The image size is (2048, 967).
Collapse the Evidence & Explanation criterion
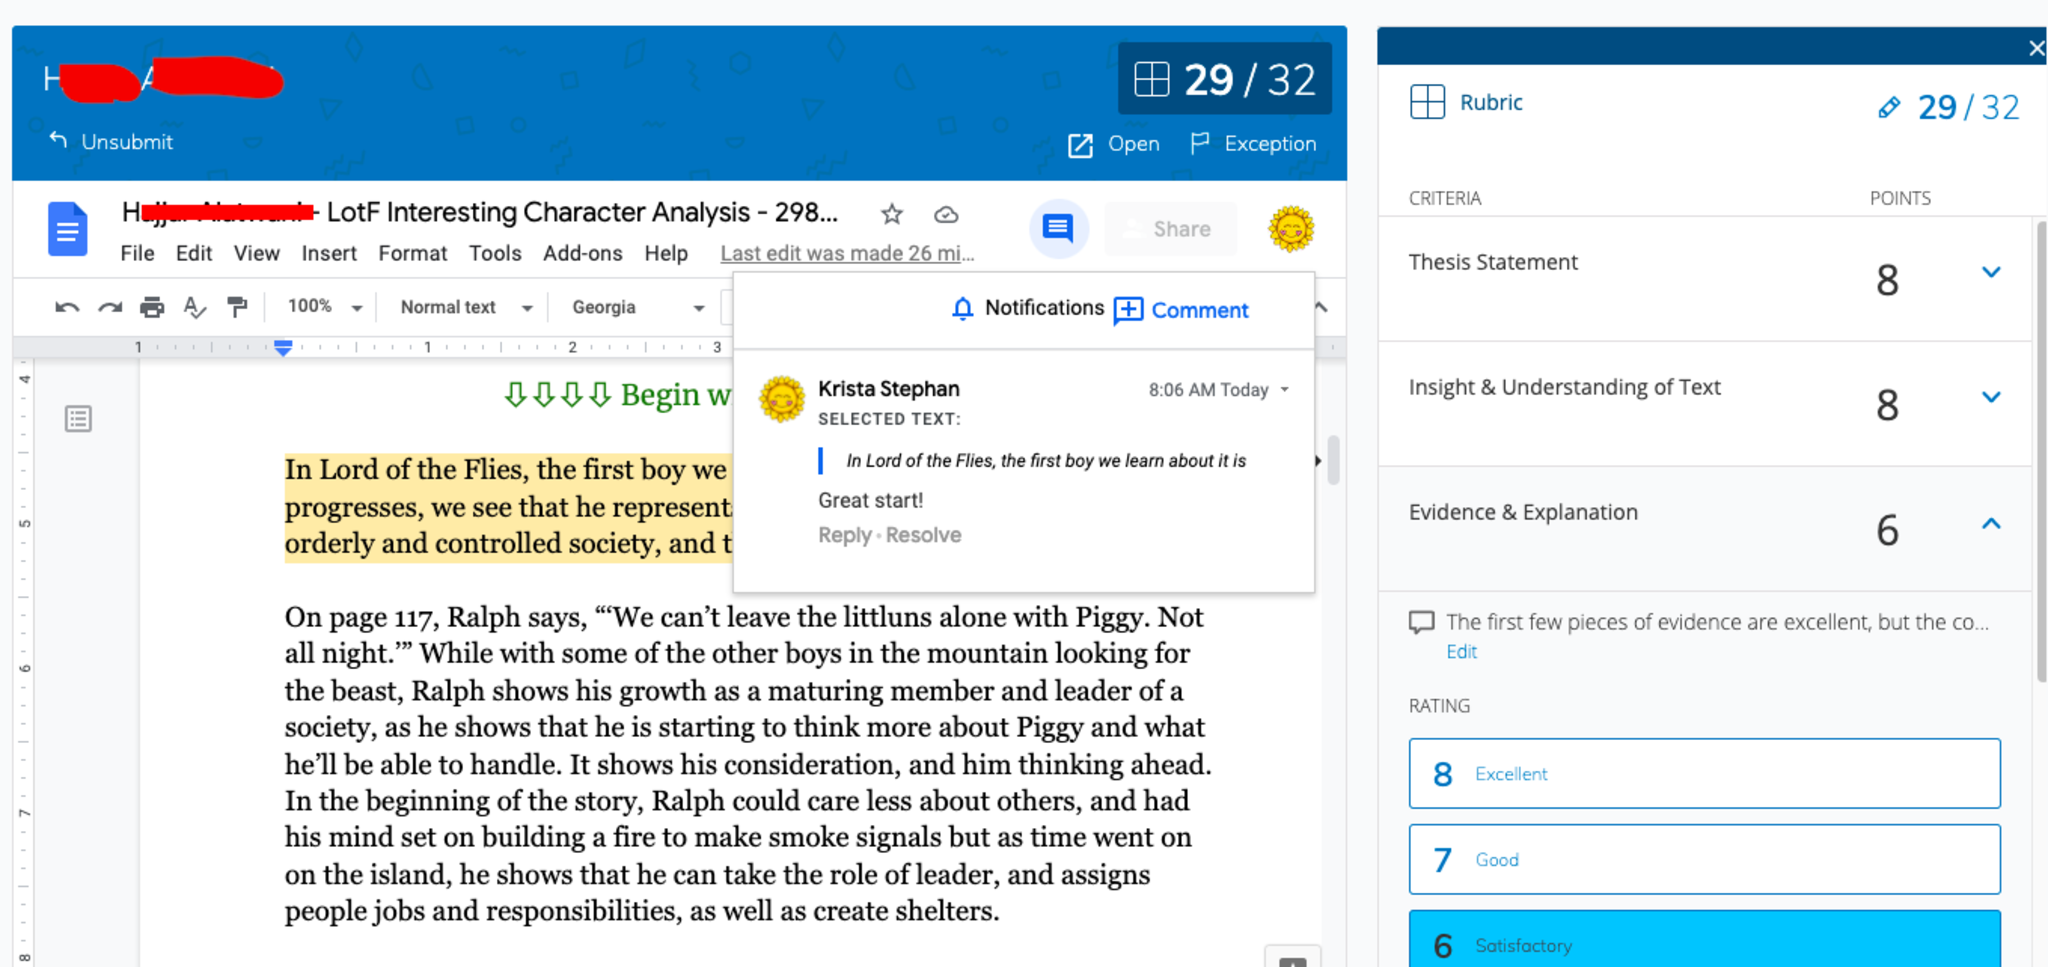1990,523
